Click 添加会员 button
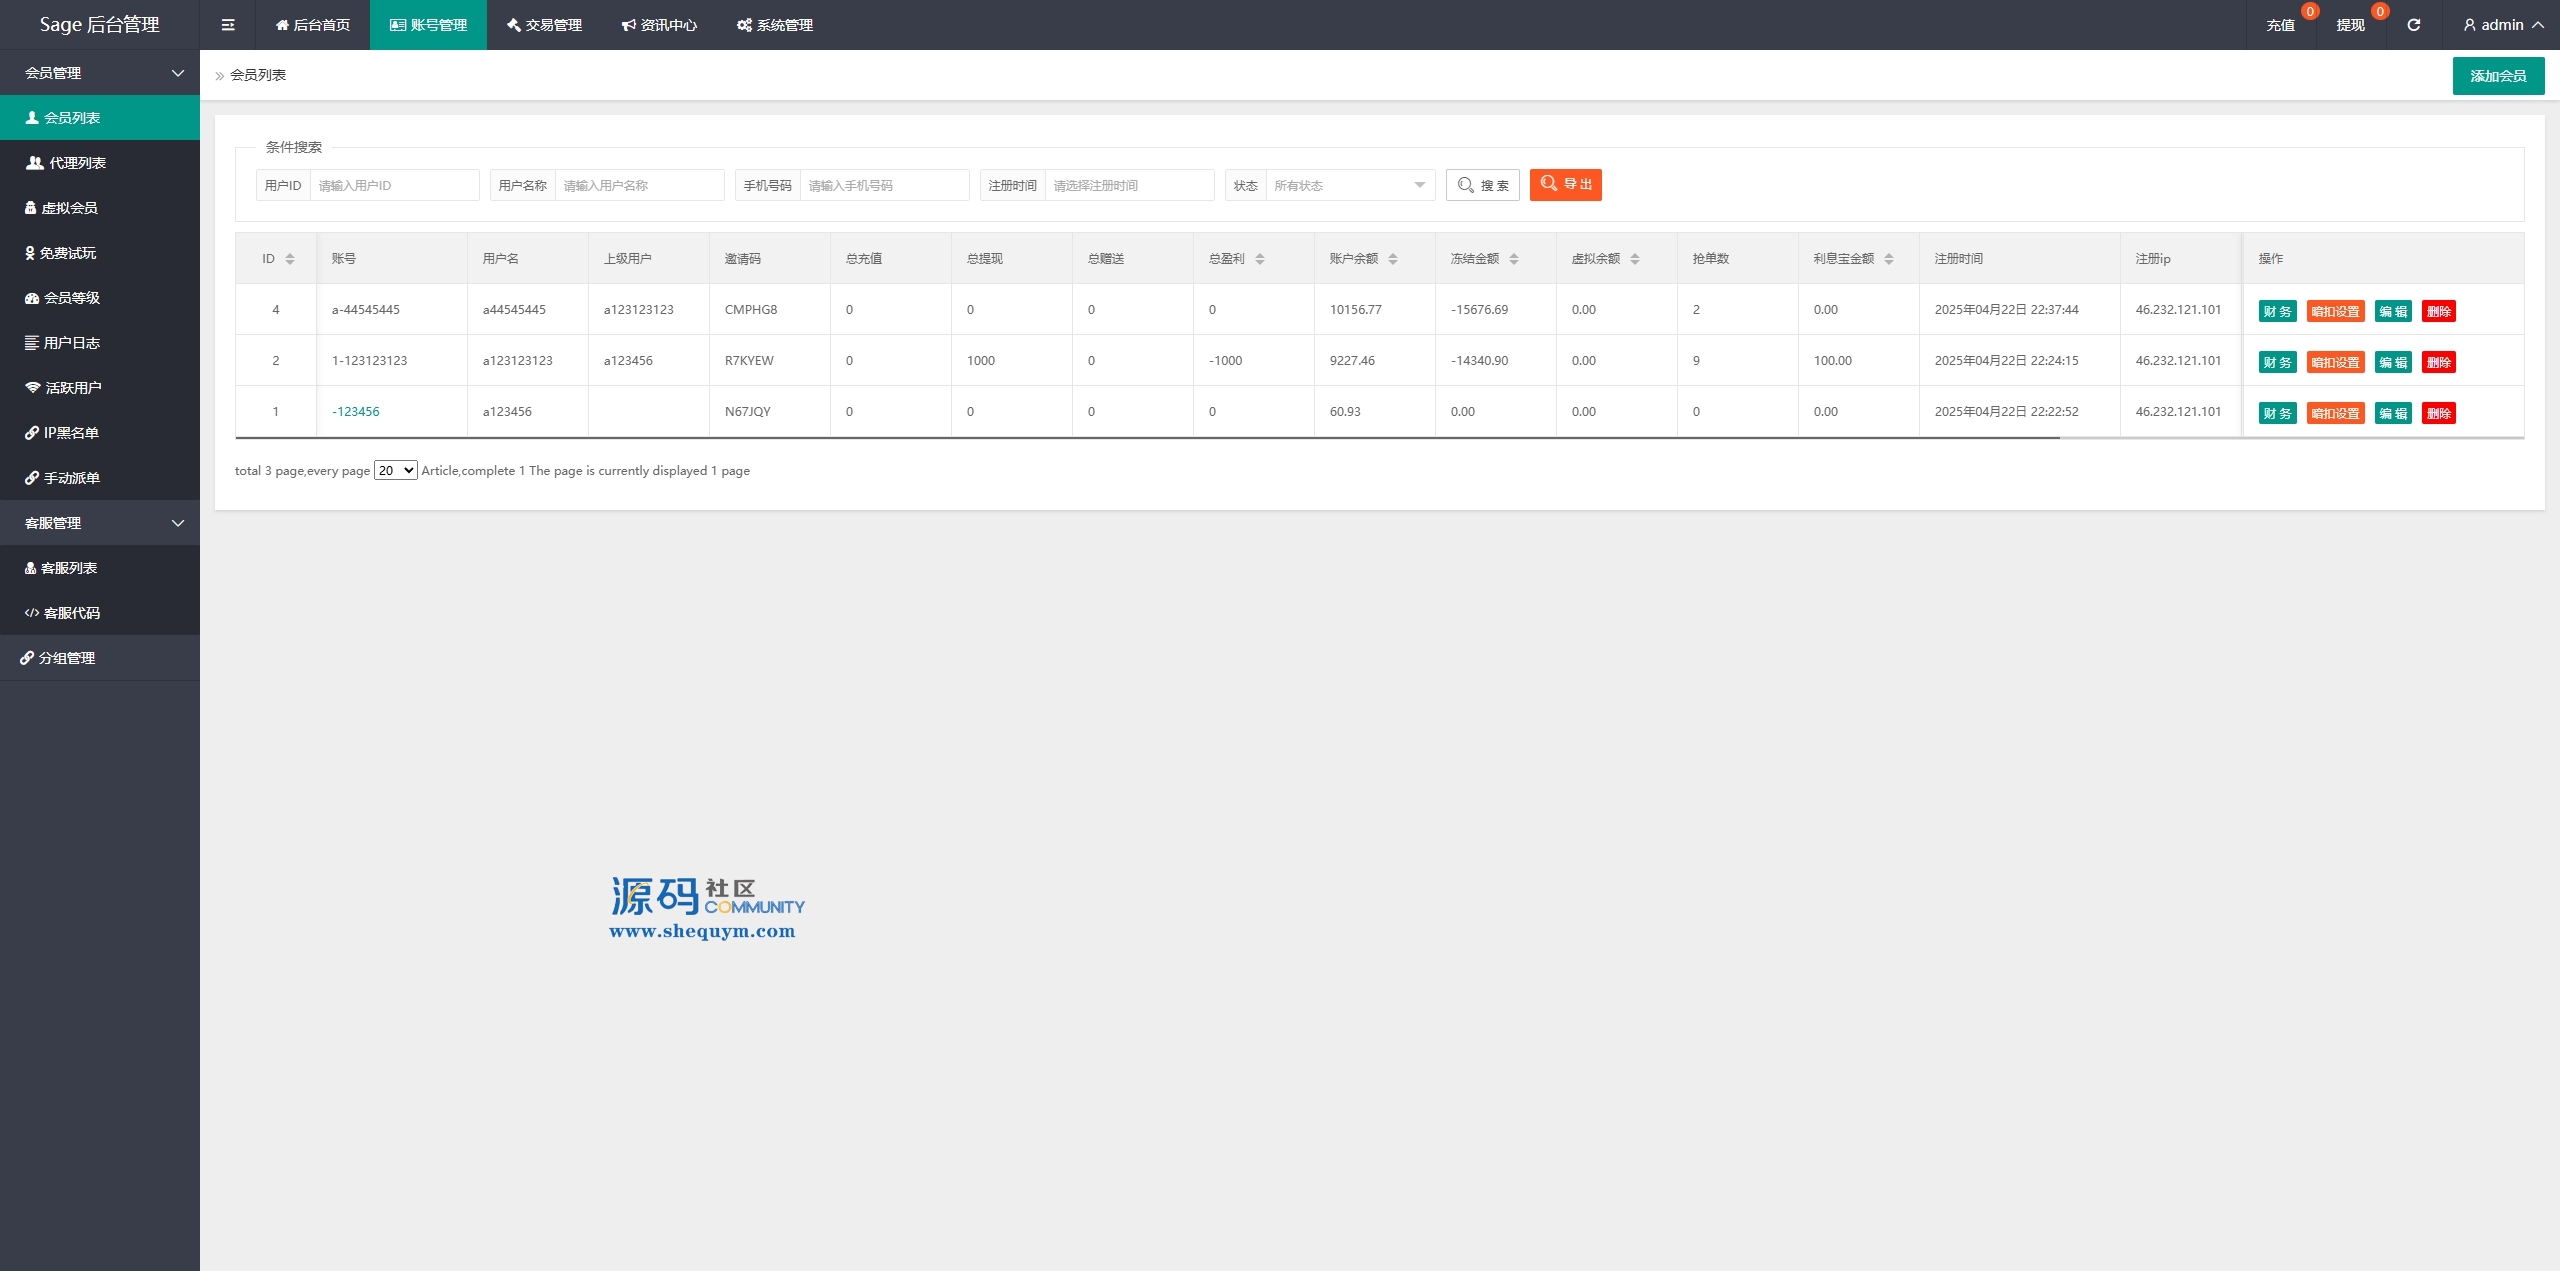This screenshot has height=1271, width=2560. [2497, 76]
